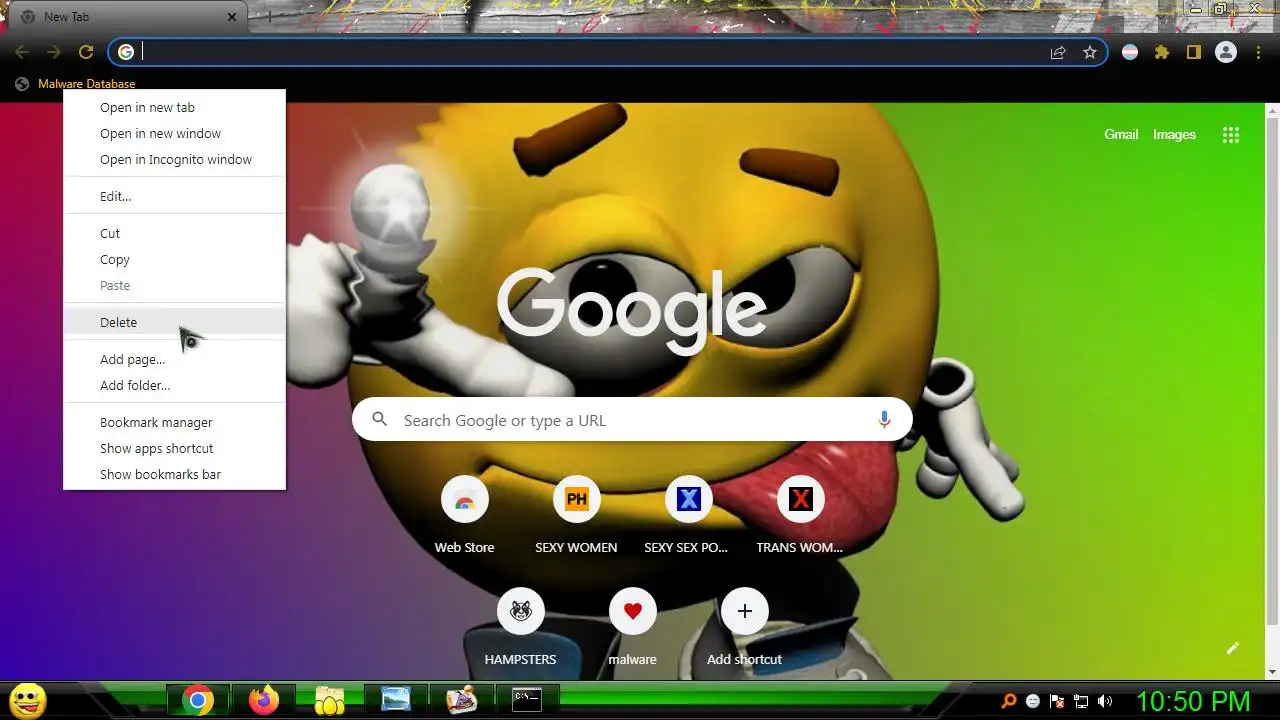
Task: Click the Reload page icon
Action: [x=86, y=52]
